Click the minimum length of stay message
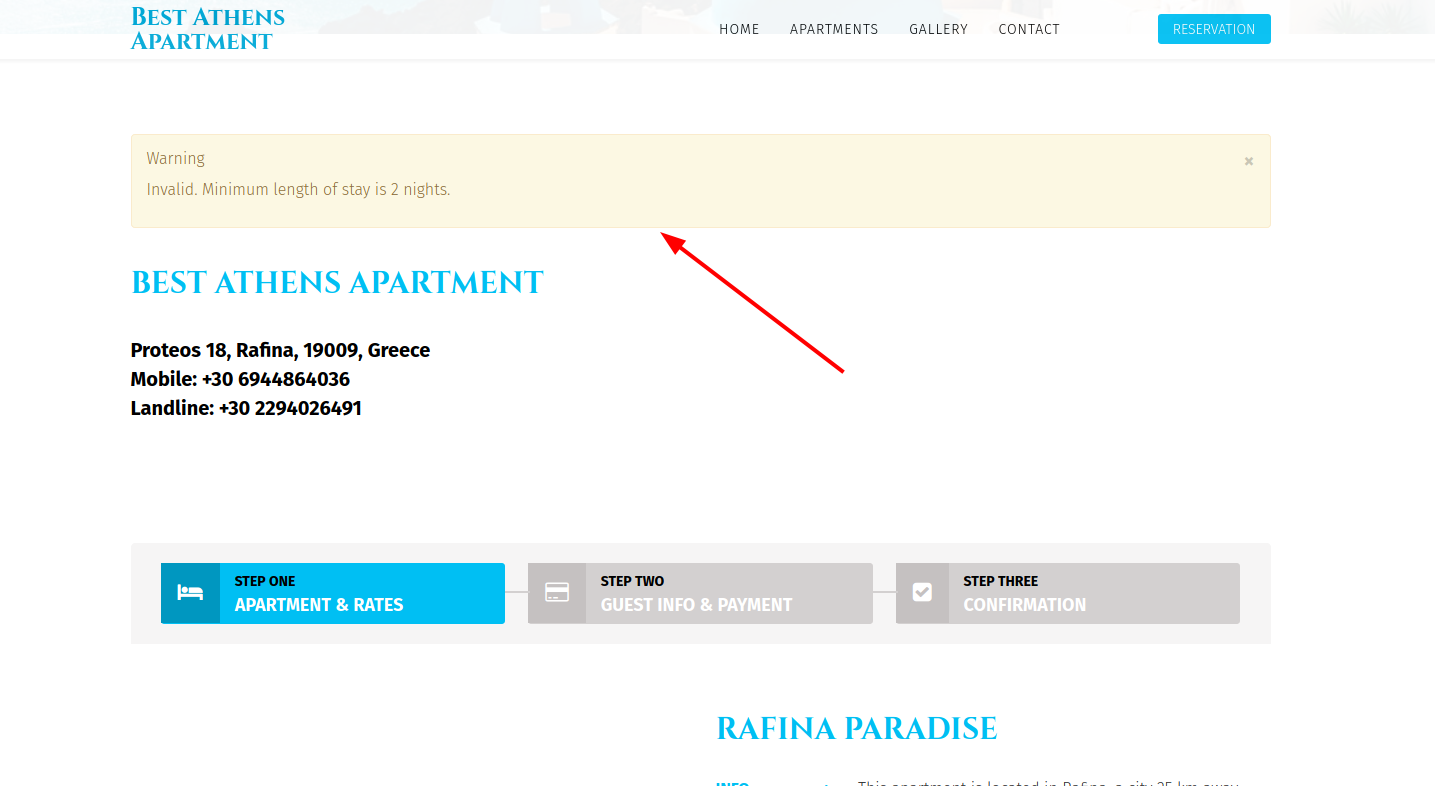Viewport: 1435px width, 786px height. pyautogui.click(x=298, y=189)
